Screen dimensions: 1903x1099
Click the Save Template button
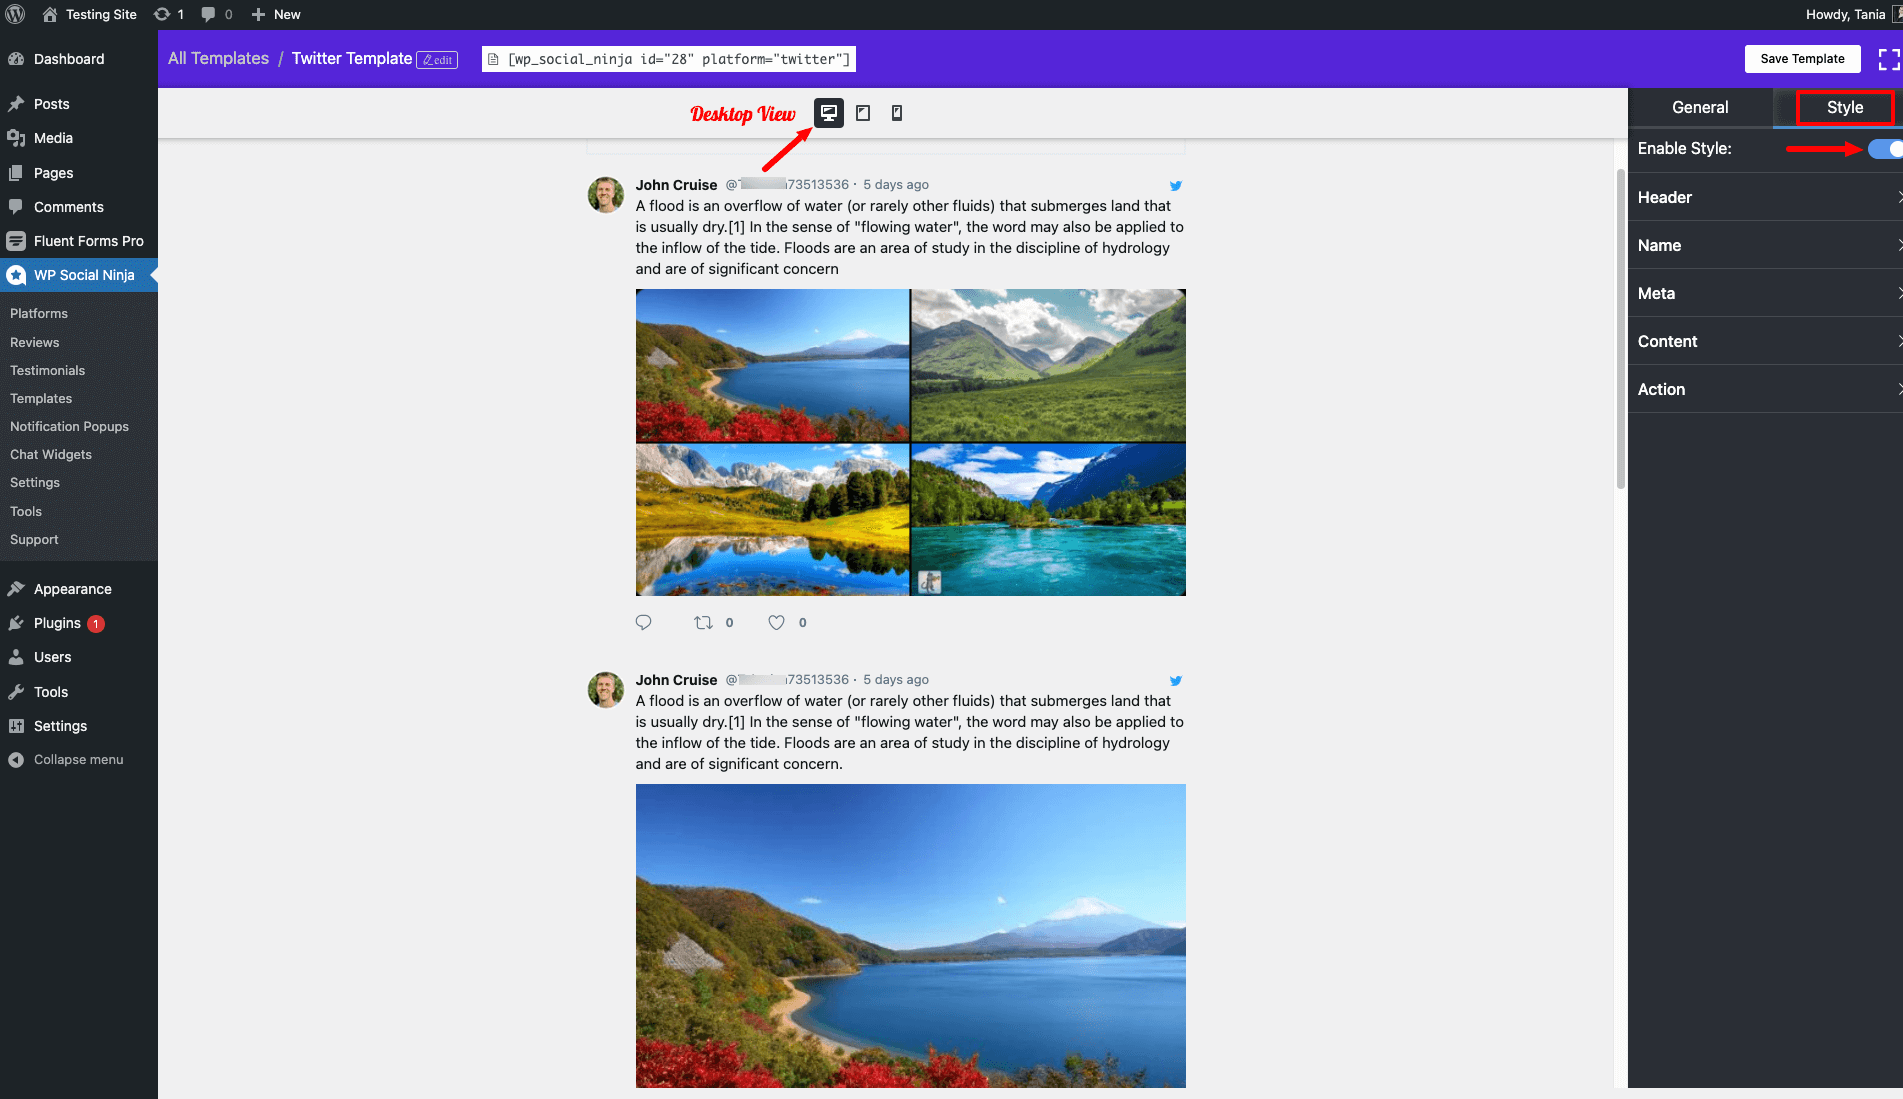point(1802,58)
